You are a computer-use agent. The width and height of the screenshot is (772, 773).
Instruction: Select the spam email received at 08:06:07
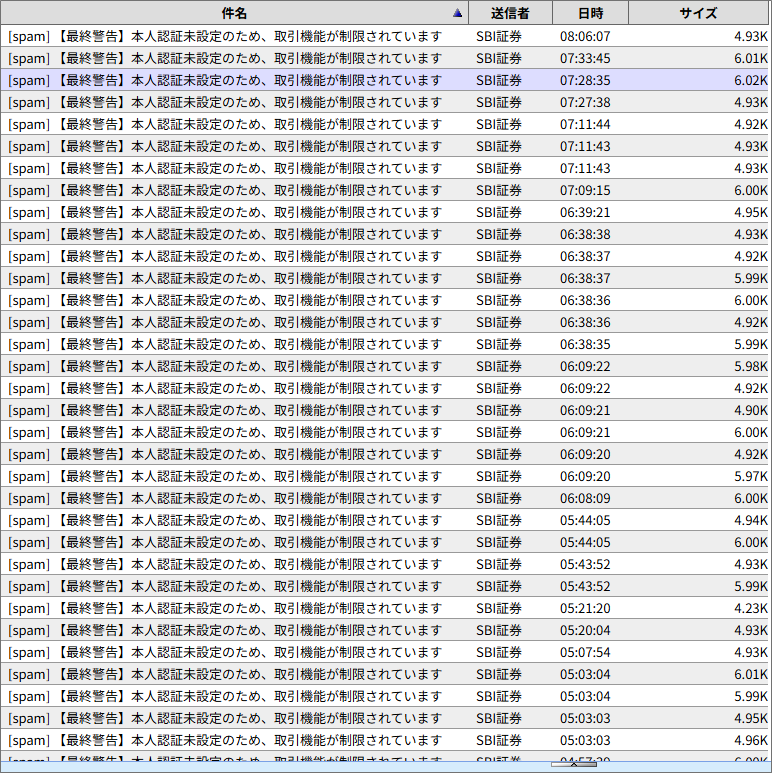[x=385, y=36]
